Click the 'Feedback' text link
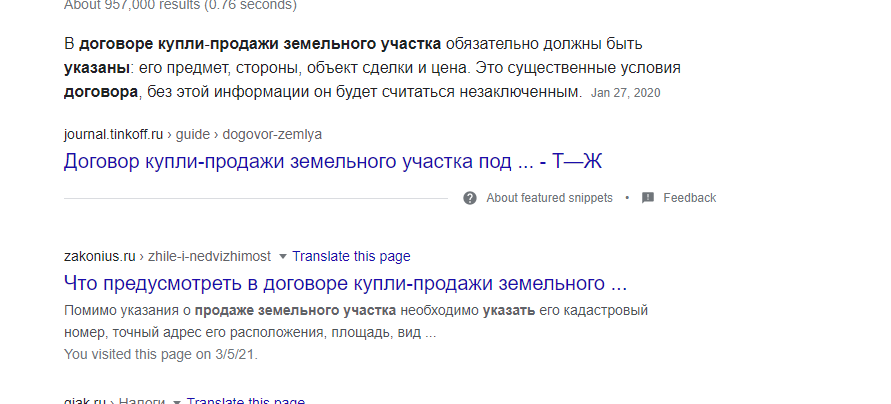The image size is (891, 404). (x=689, y=198)
